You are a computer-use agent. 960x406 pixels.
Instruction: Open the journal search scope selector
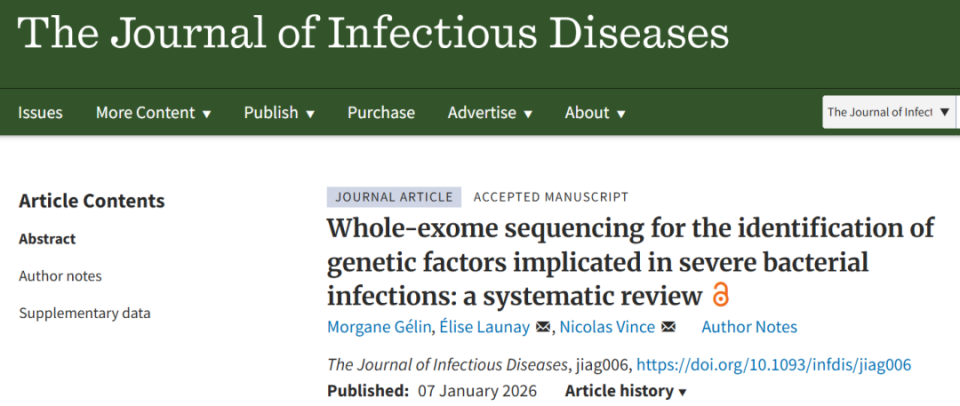click(x=886, y=112)
